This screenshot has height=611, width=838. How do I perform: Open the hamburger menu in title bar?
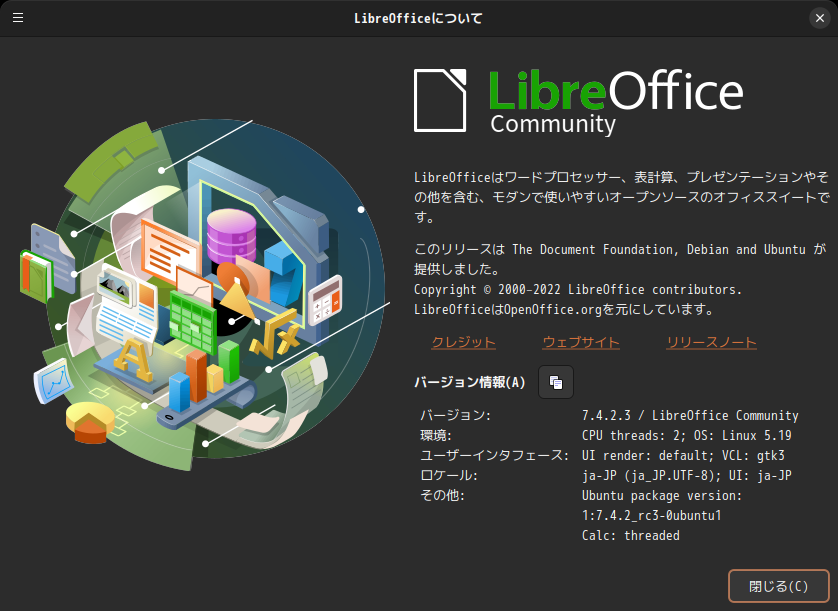tap(18, 18)
